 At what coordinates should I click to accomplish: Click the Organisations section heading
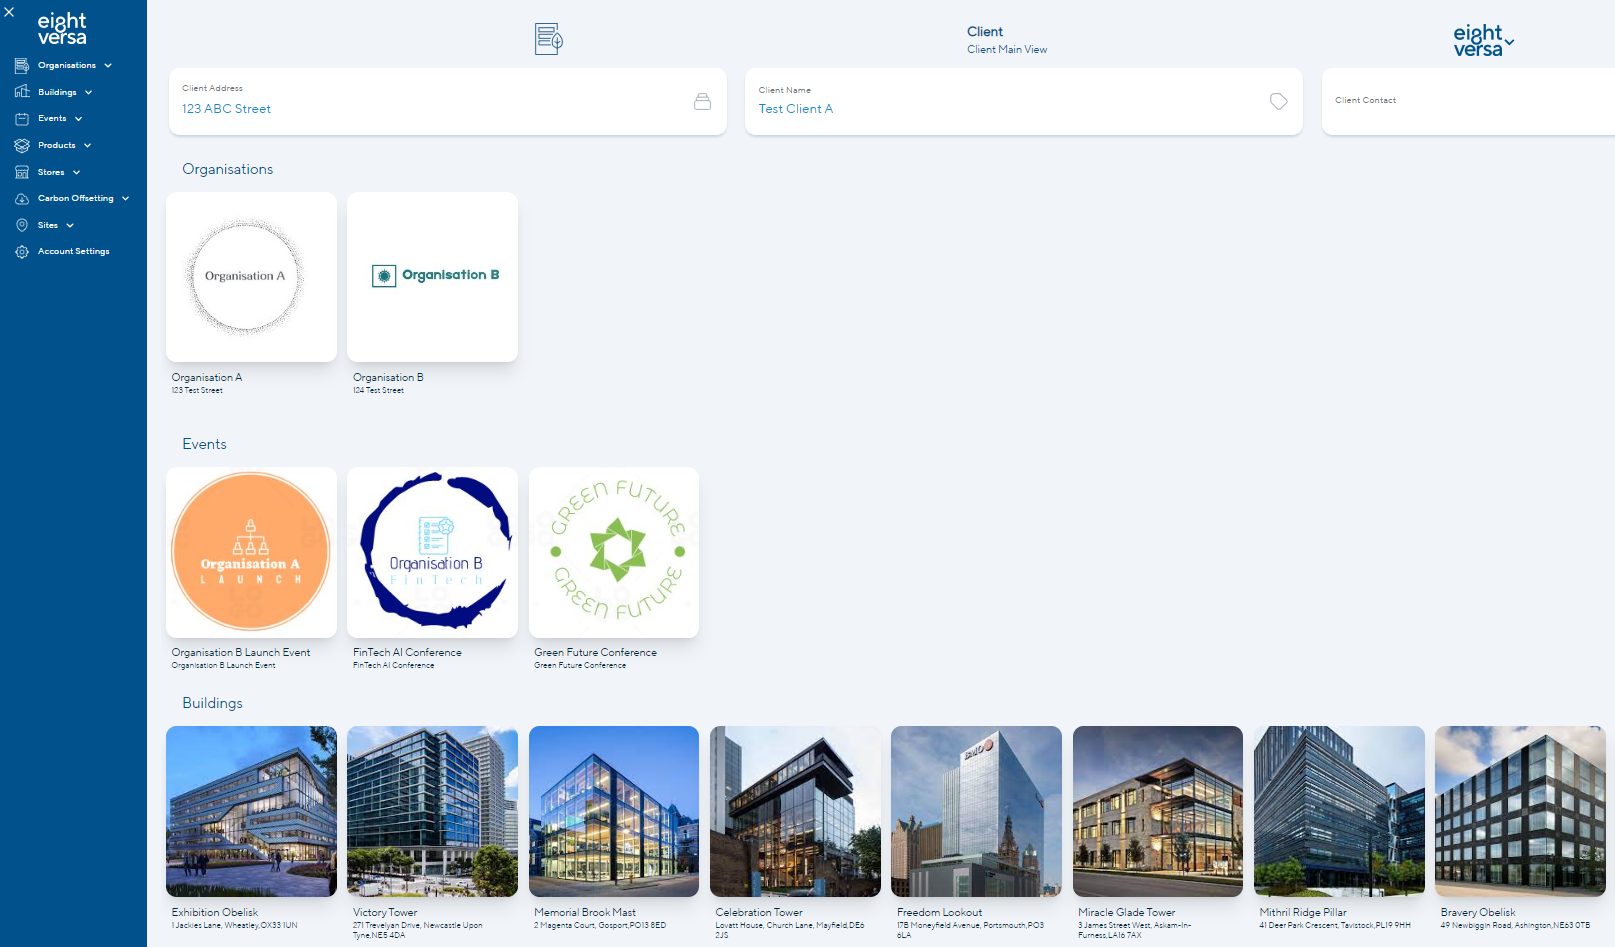228,169
